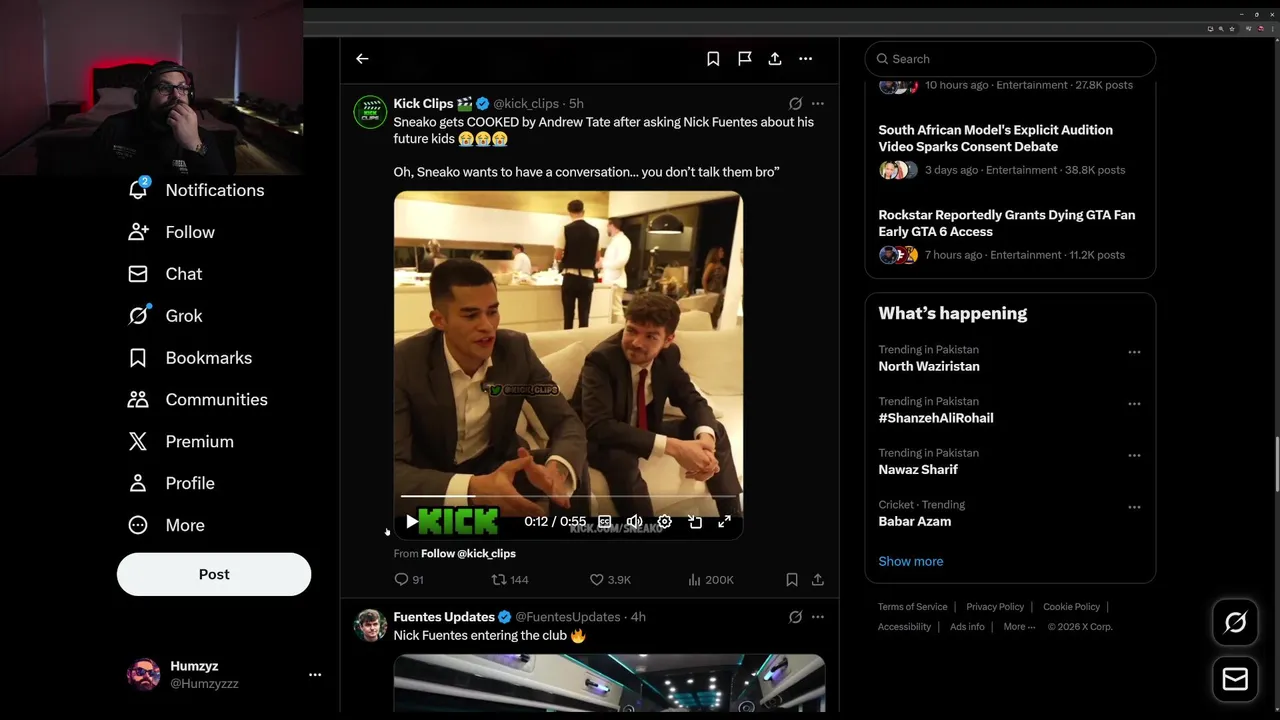Viewport: 1280px width, 720px height.
Task: Open Chat in sidebar
Action: pyautogui.click(x=165, y=274)
